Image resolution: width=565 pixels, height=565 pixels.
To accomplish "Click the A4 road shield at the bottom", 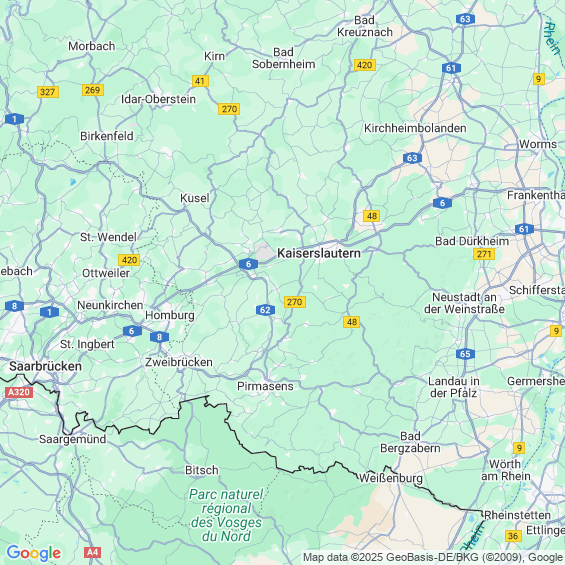I will coord(92,552).
